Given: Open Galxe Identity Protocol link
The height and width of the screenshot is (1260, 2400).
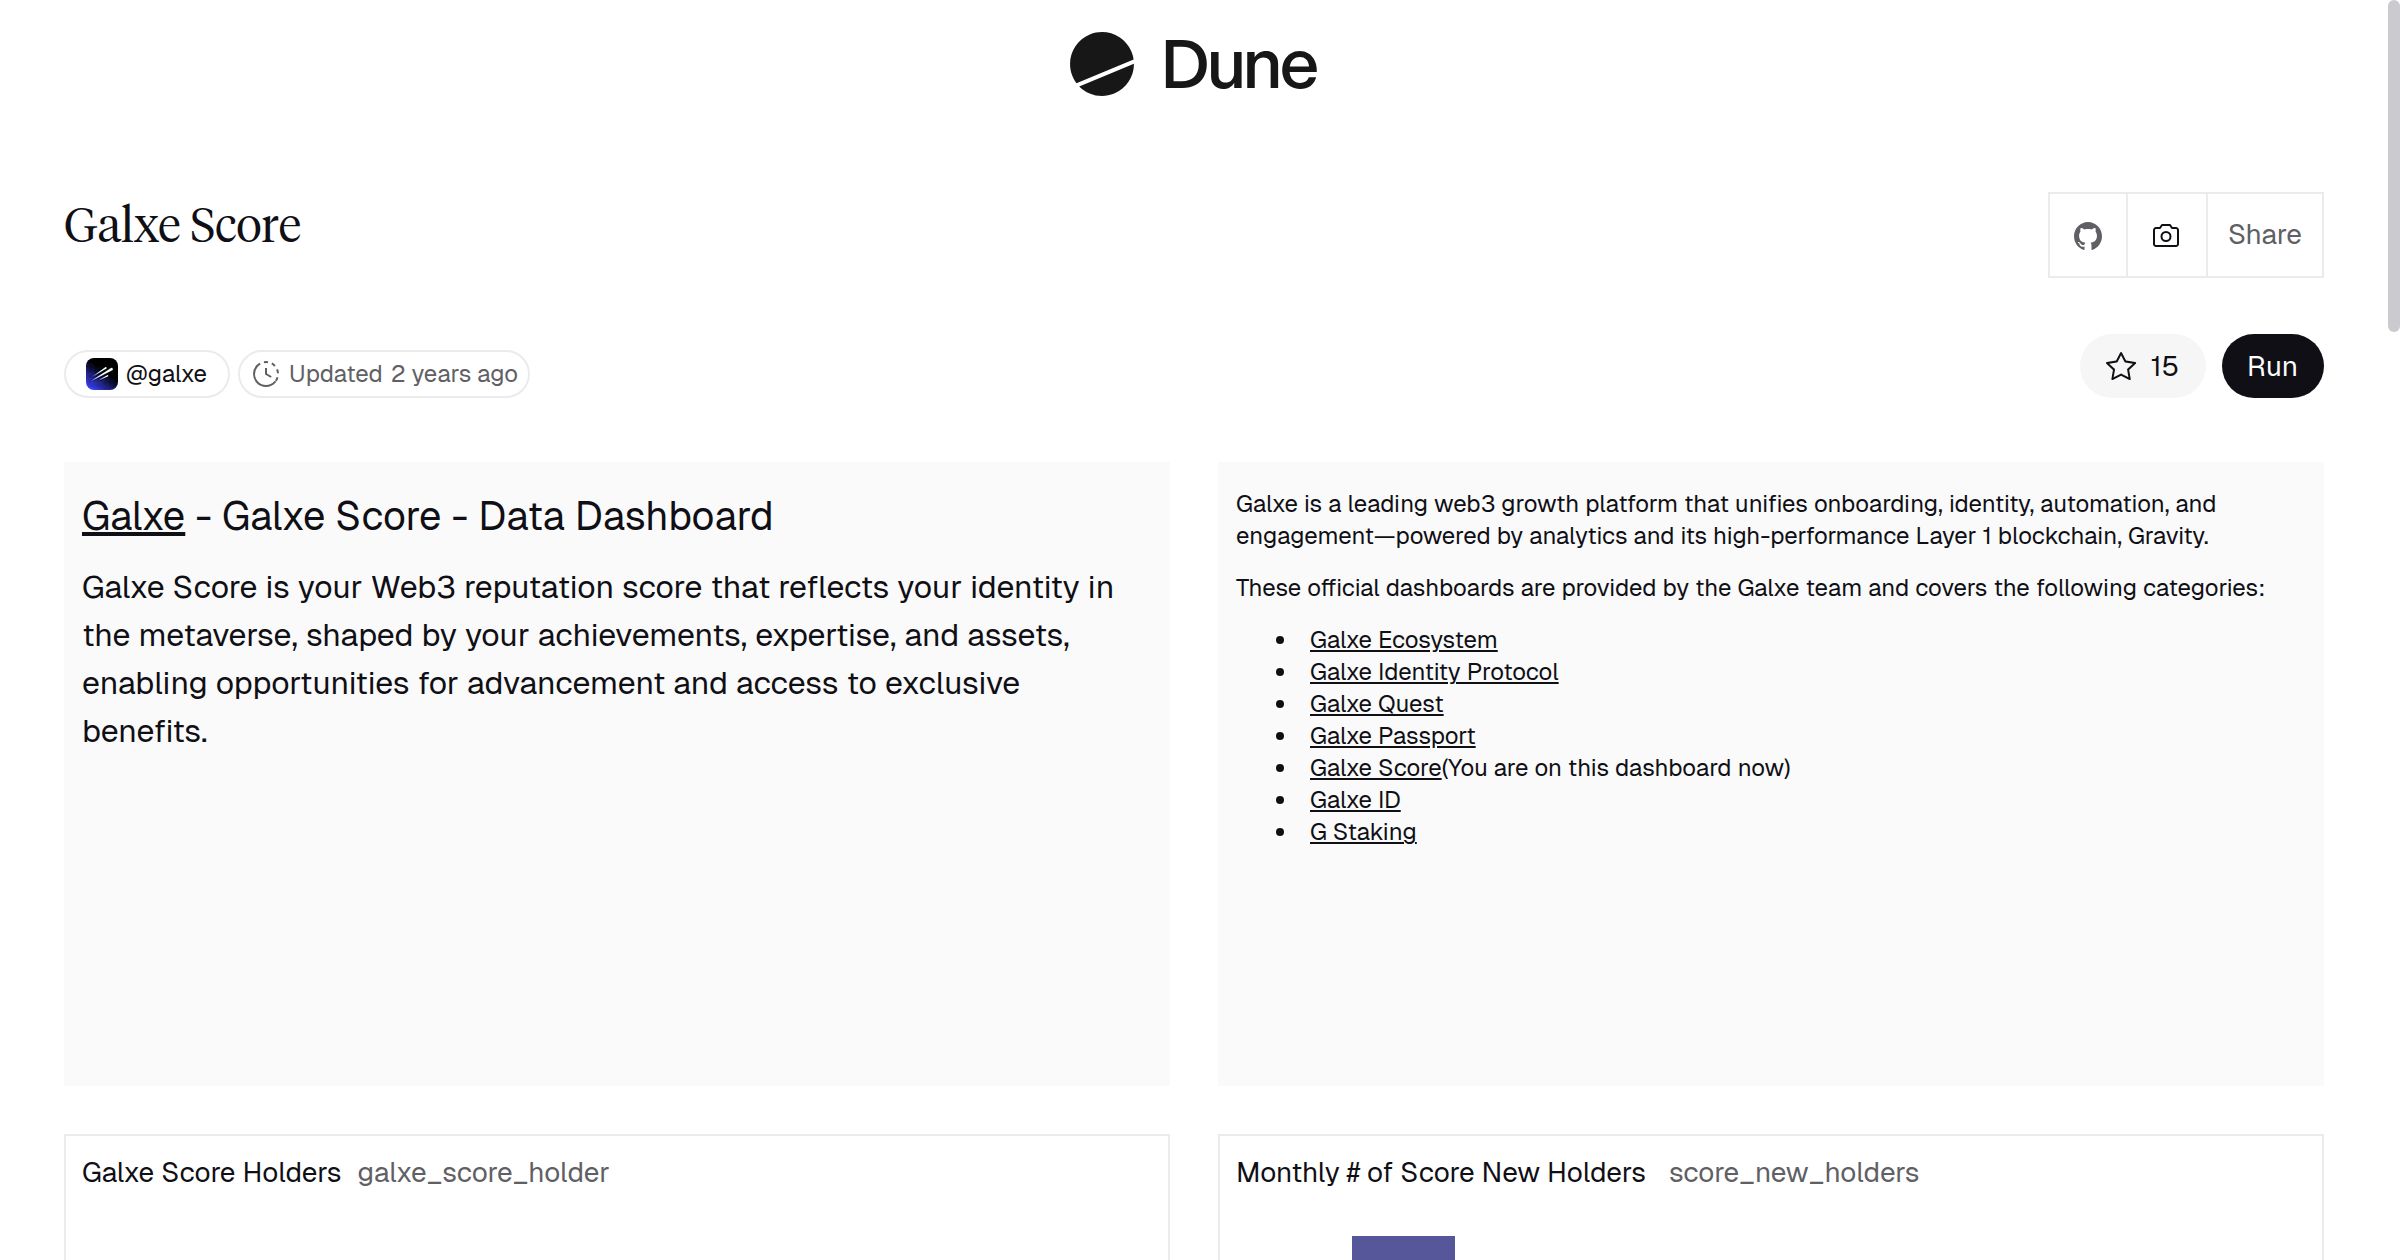Looking at the screenshot, I should [x=1433, y=672].
